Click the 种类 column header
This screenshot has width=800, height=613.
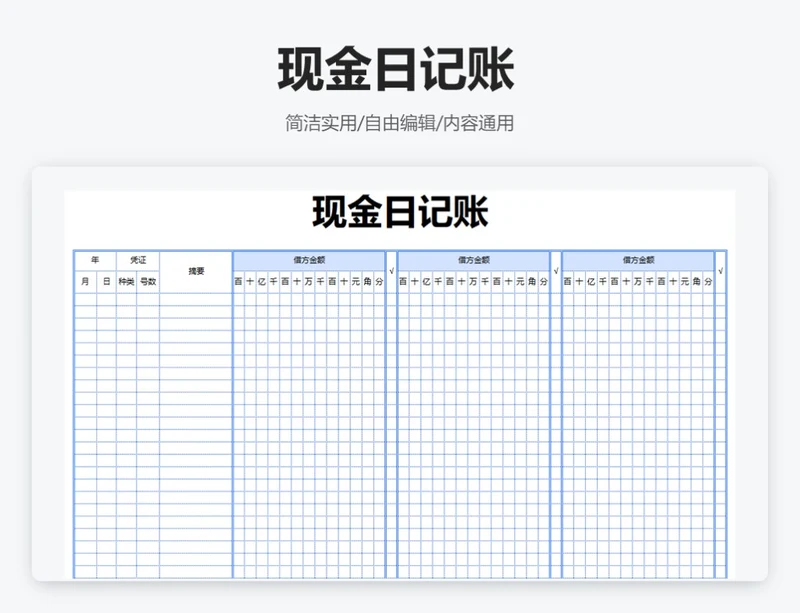pyautogui.click(x=127, y=282)
